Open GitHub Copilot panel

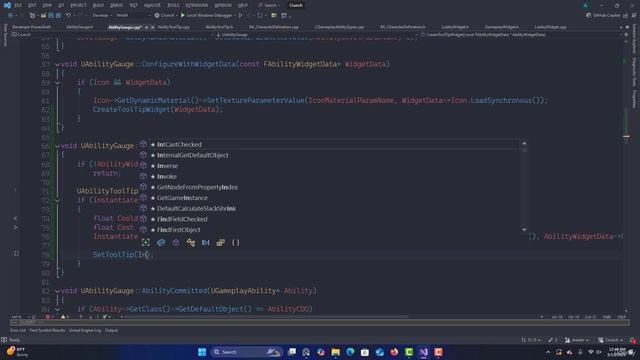pyautogui.click(x=603, y=16)
